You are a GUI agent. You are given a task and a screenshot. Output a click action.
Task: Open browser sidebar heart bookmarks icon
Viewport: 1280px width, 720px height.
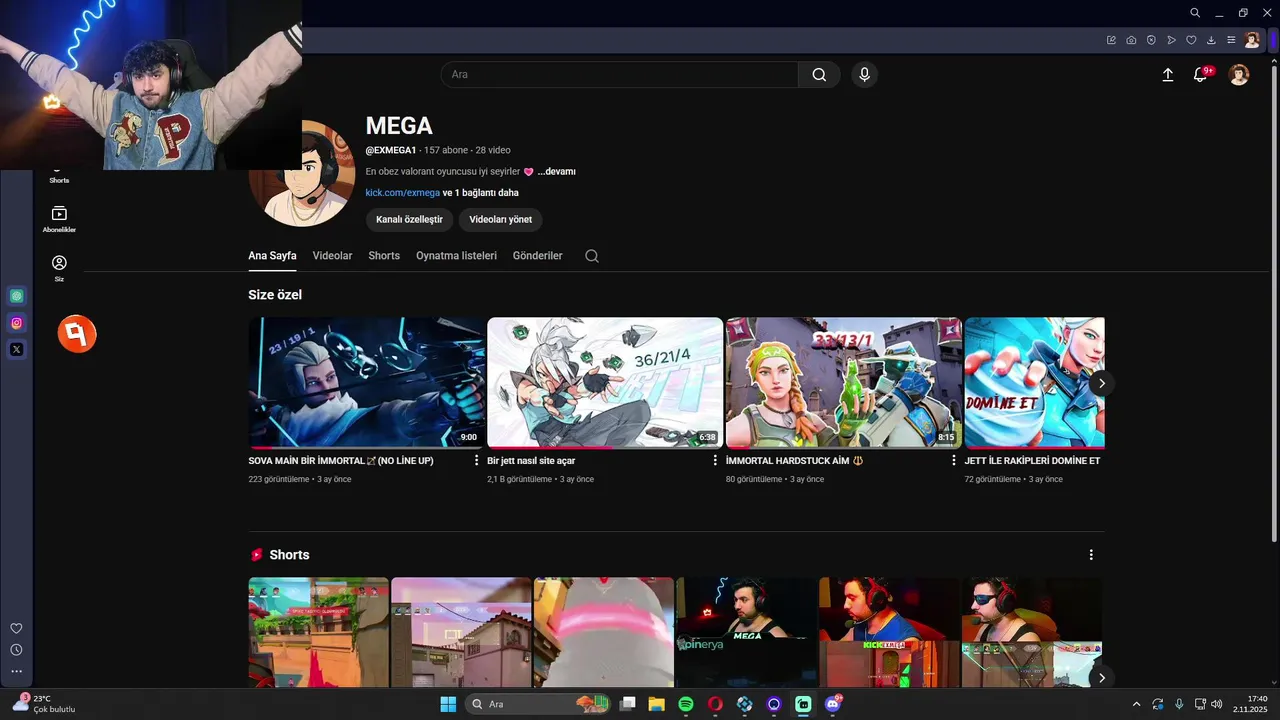[x=16, y=628]
